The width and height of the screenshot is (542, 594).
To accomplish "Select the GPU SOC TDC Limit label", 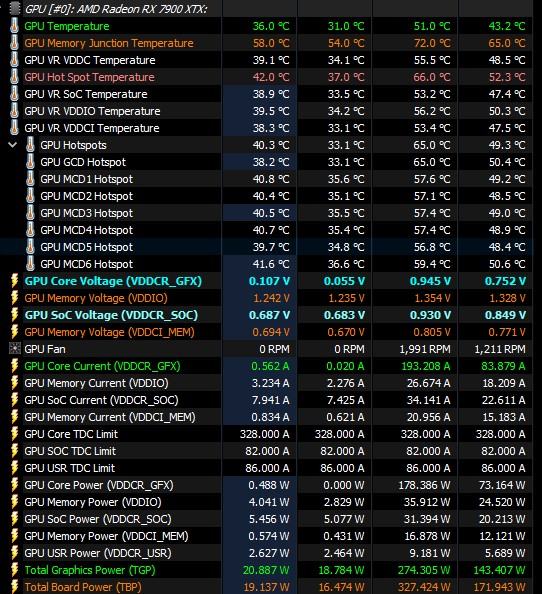I will (x=70, y=451).
